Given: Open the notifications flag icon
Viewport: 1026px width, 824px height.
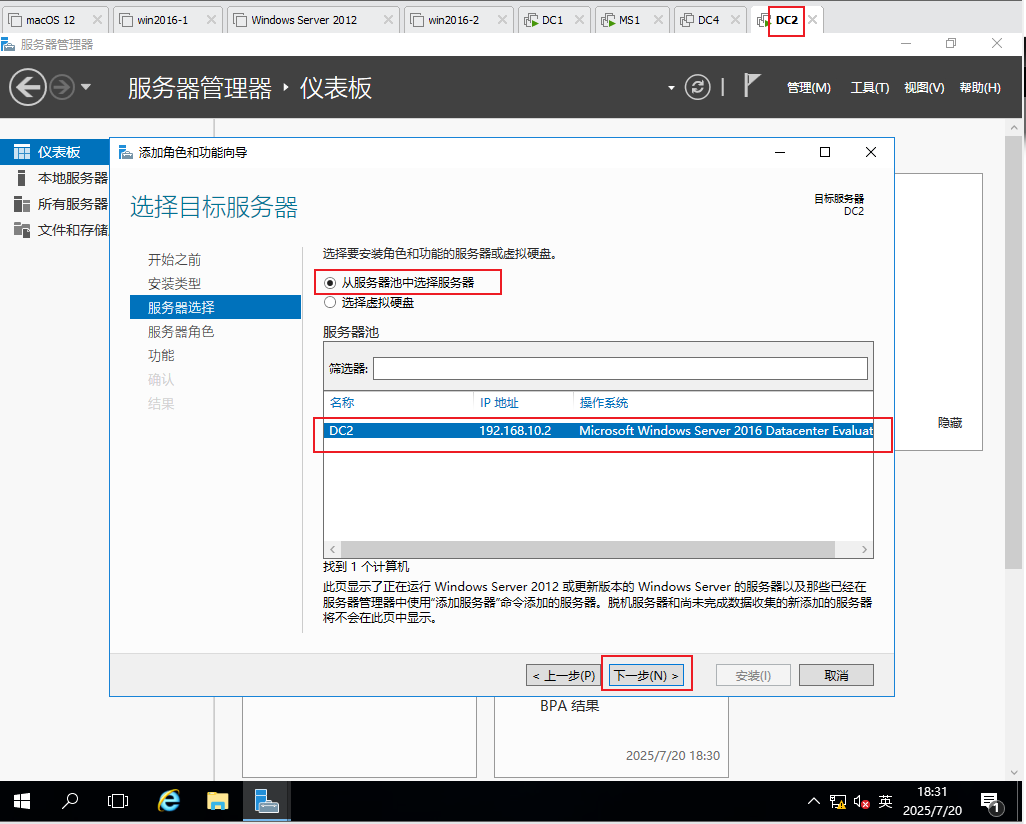Looking at the screenshot, I should tap(751, 86).
